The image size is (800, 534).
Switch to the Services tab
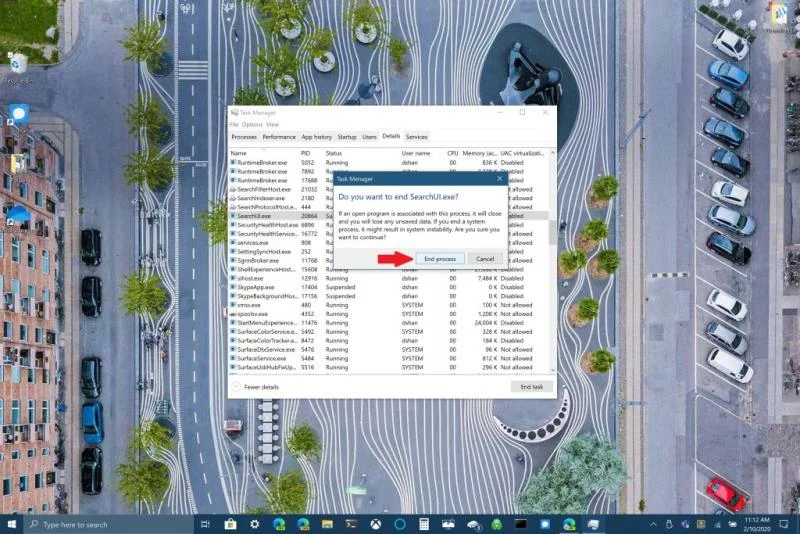coord(416,137)
